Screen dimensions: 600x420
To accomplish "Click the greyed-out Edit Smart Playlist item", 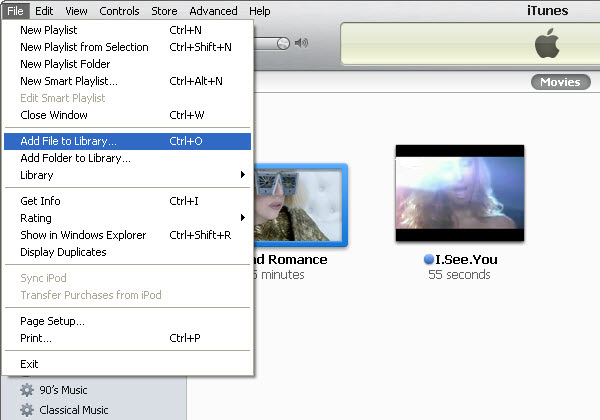I will pyautogui.click(x=127, y=98).
